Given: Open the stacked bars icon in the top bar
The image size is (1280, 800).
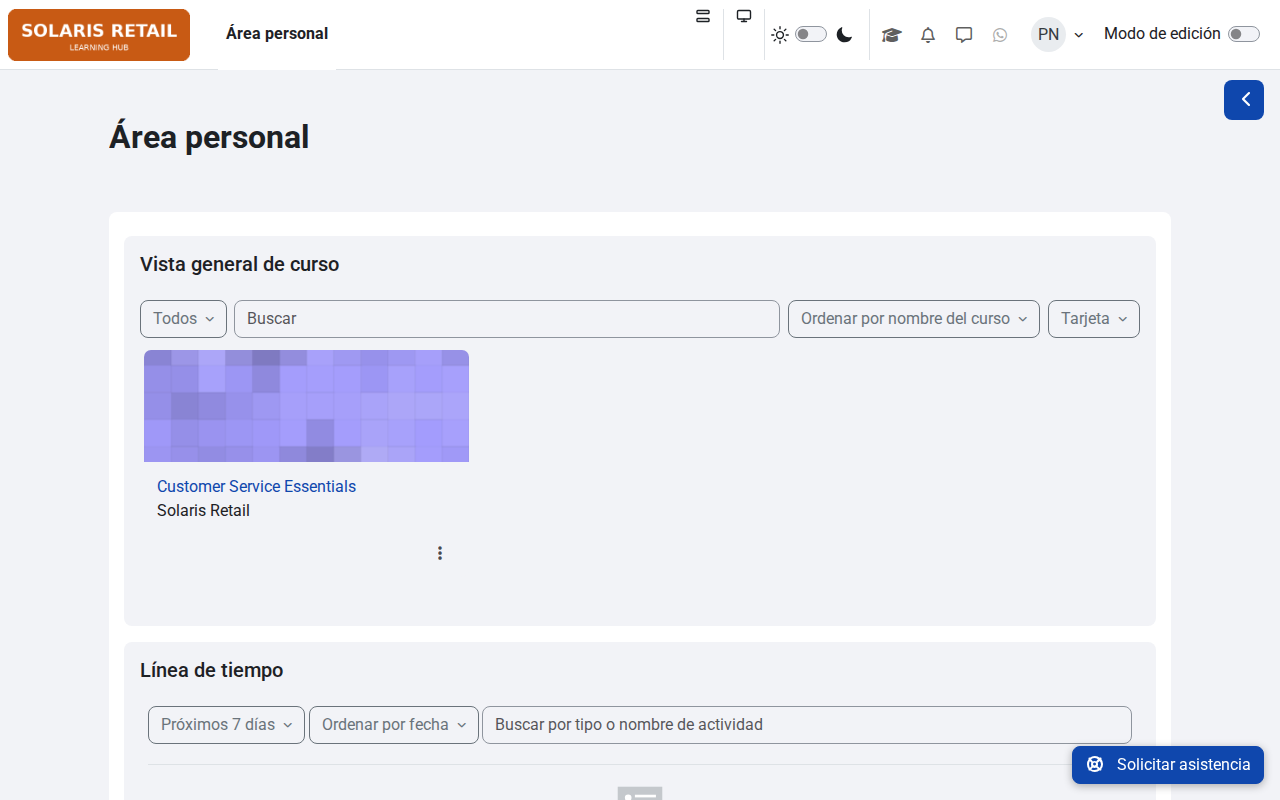Looking at the screenshot, I should click(702, 16).
